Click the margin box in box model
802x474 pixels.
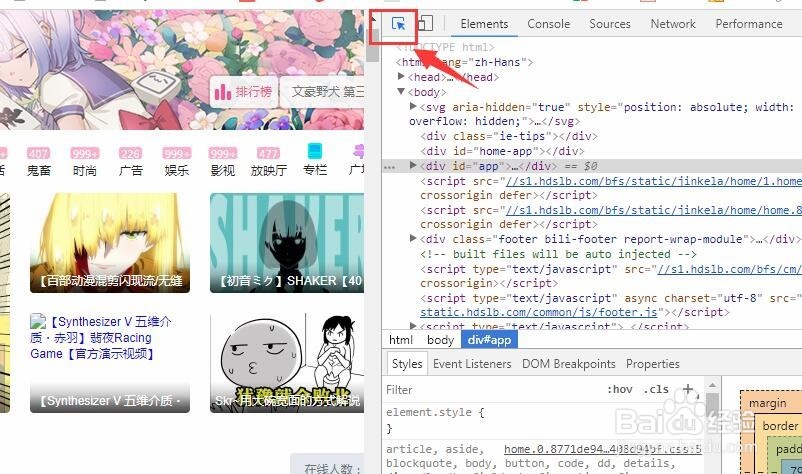pyautogui.click(x=767, y=403)
